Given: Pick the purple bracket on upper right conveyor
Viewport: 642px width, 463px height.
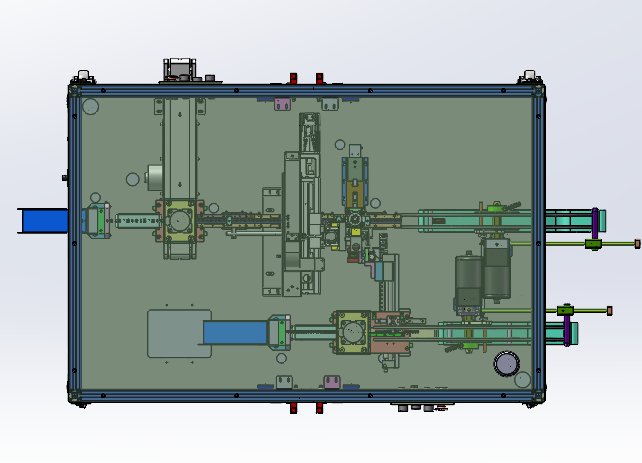Looking at the screenshot, I should coord(595,224).
